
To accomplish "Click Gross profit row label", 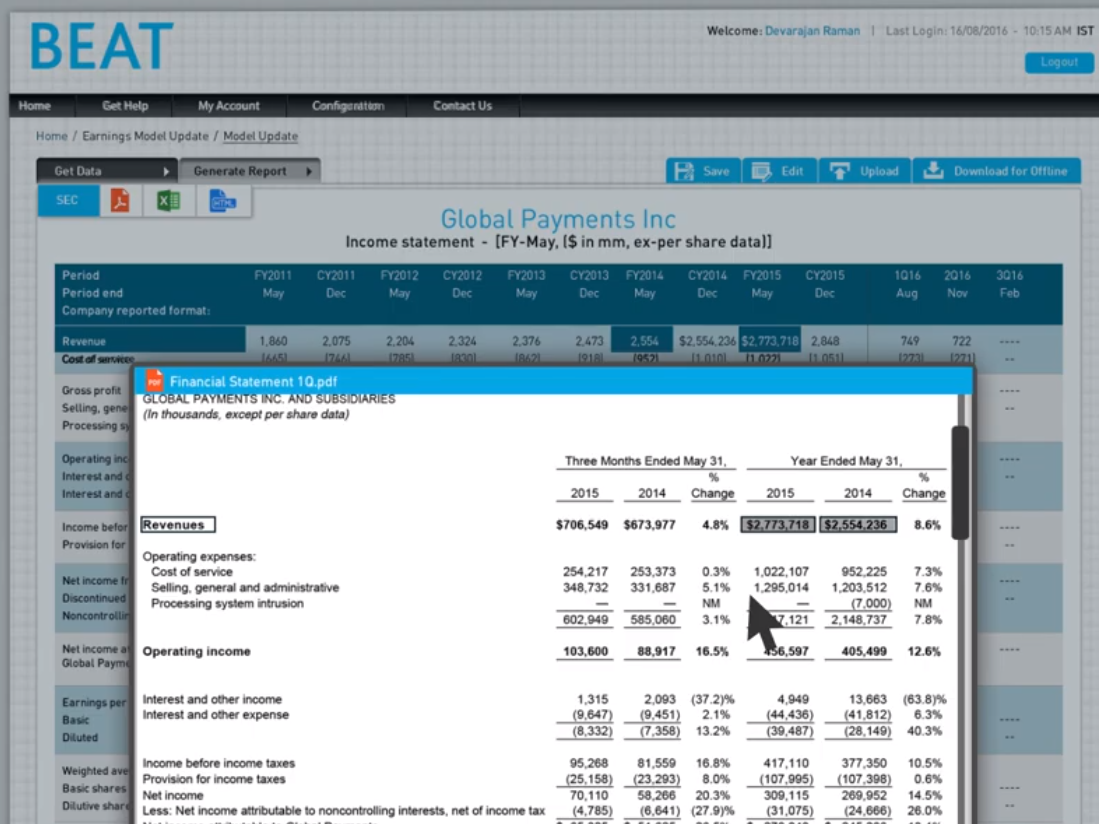I will 91,390.
